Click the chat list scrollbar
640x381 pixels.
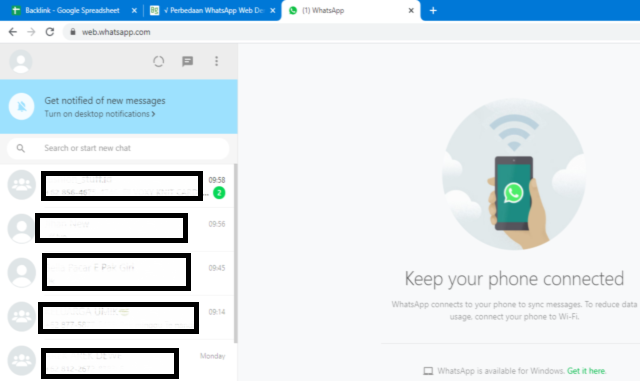(x=236, y=253)
